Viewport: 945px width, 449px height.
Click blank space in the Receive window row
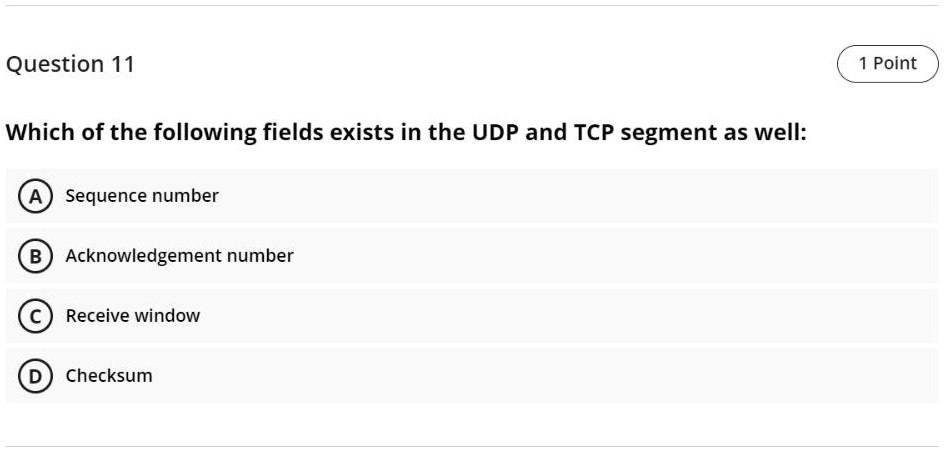567,316
